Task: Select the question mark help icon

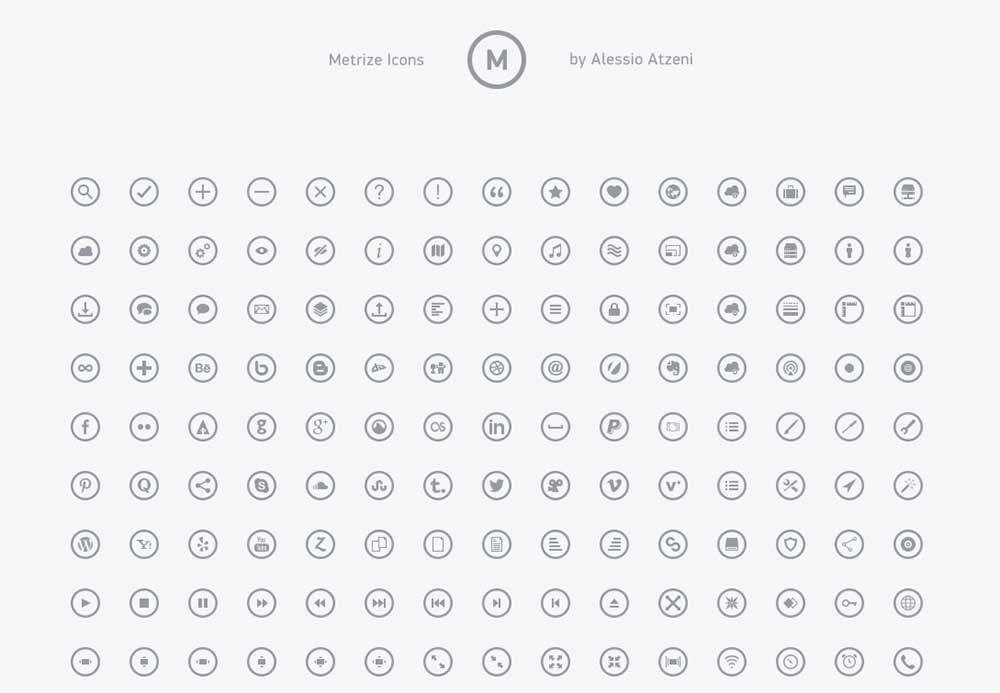Action: (379, 192)
